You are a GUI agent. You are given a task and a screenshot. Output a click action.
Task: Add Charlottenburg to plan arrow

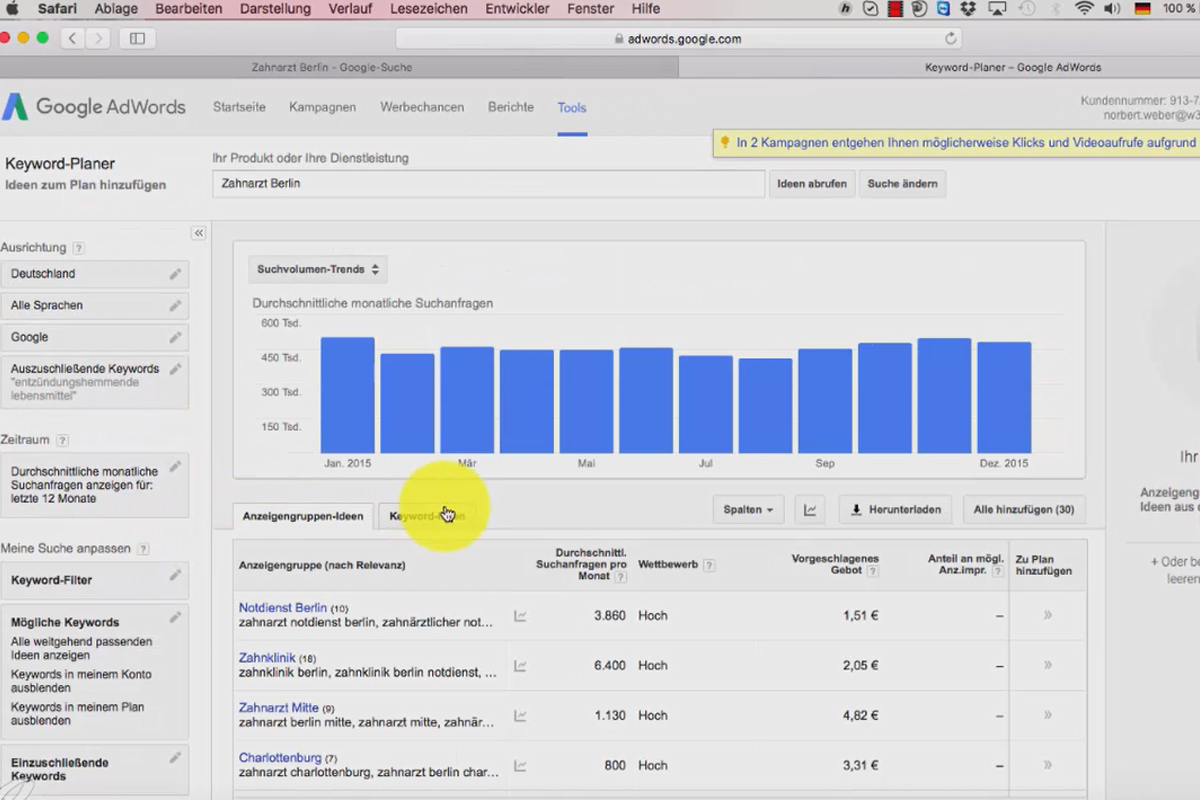pos(1047,765)
